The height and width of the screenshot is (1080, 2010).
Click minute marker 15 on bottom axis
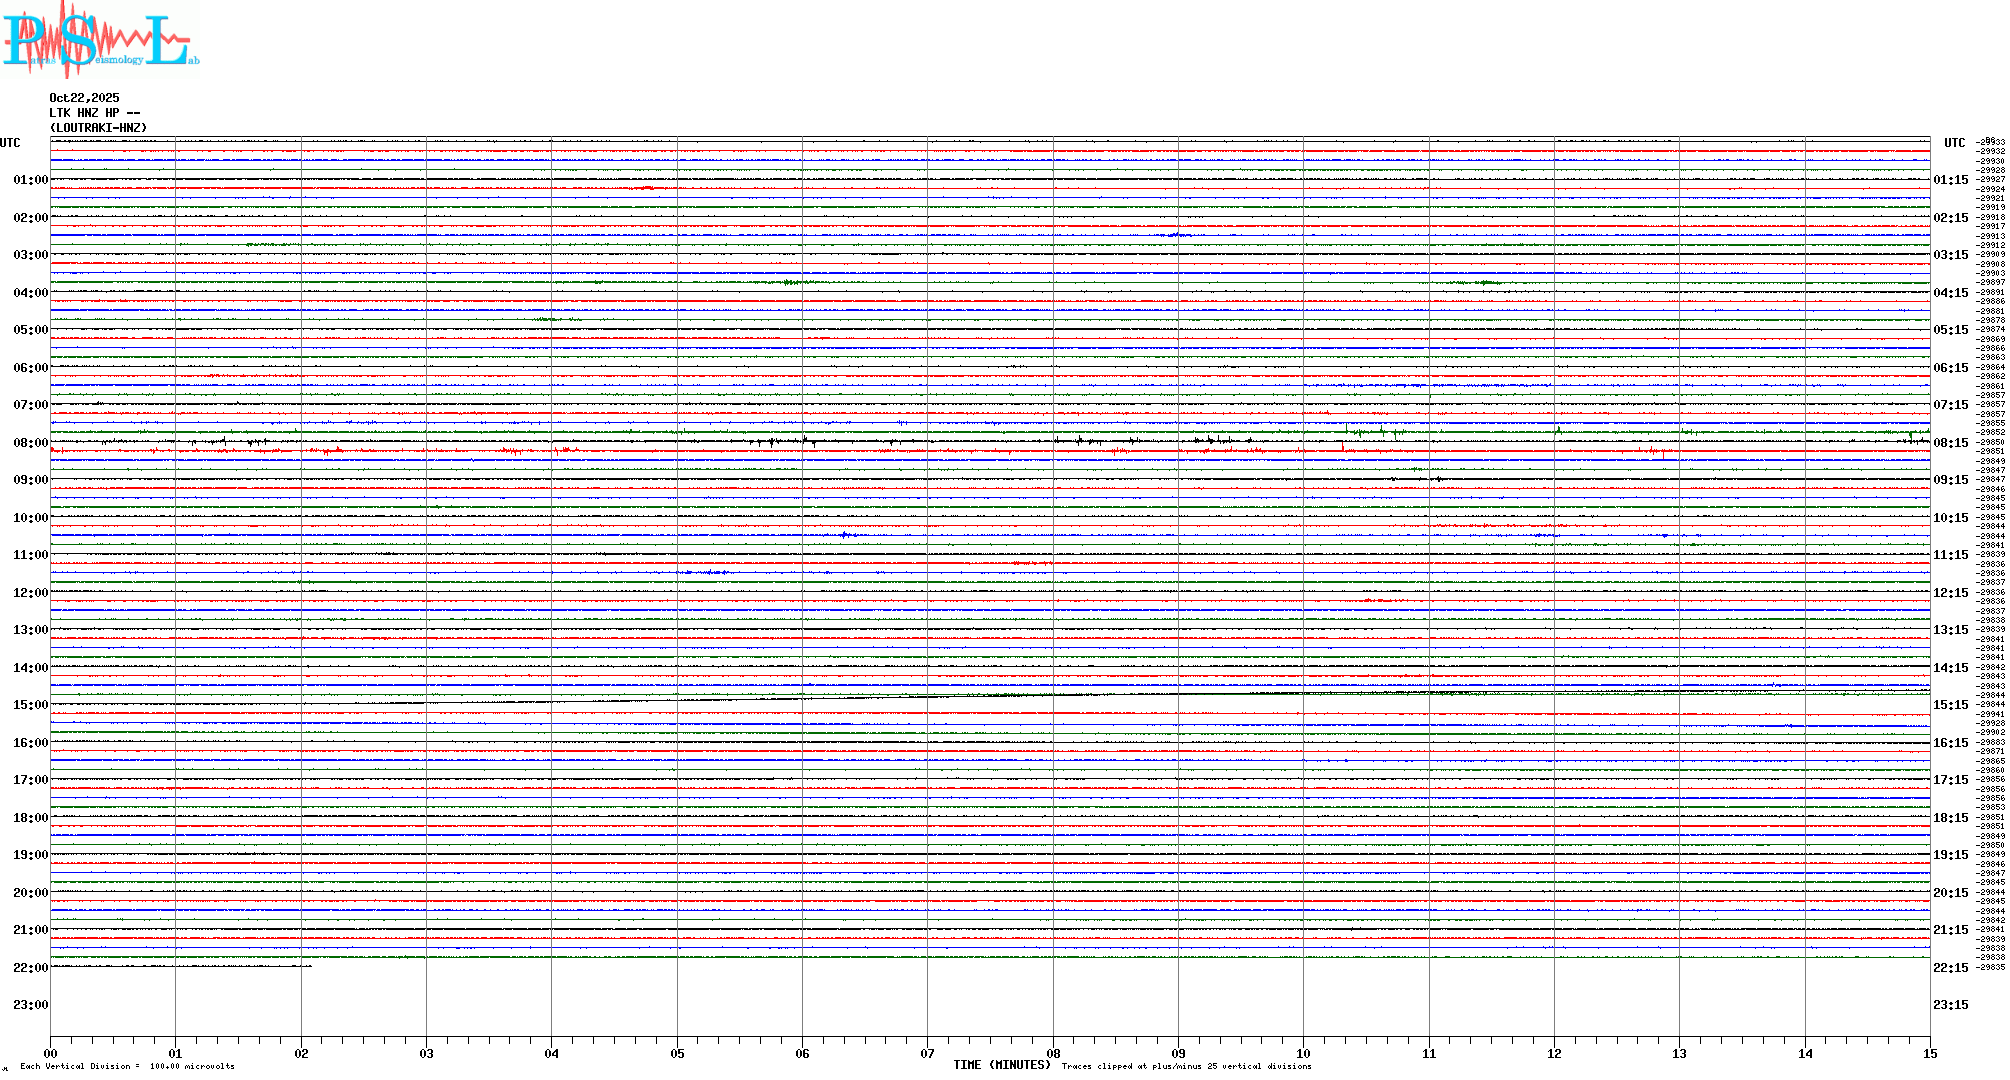click(1930, 1053)
